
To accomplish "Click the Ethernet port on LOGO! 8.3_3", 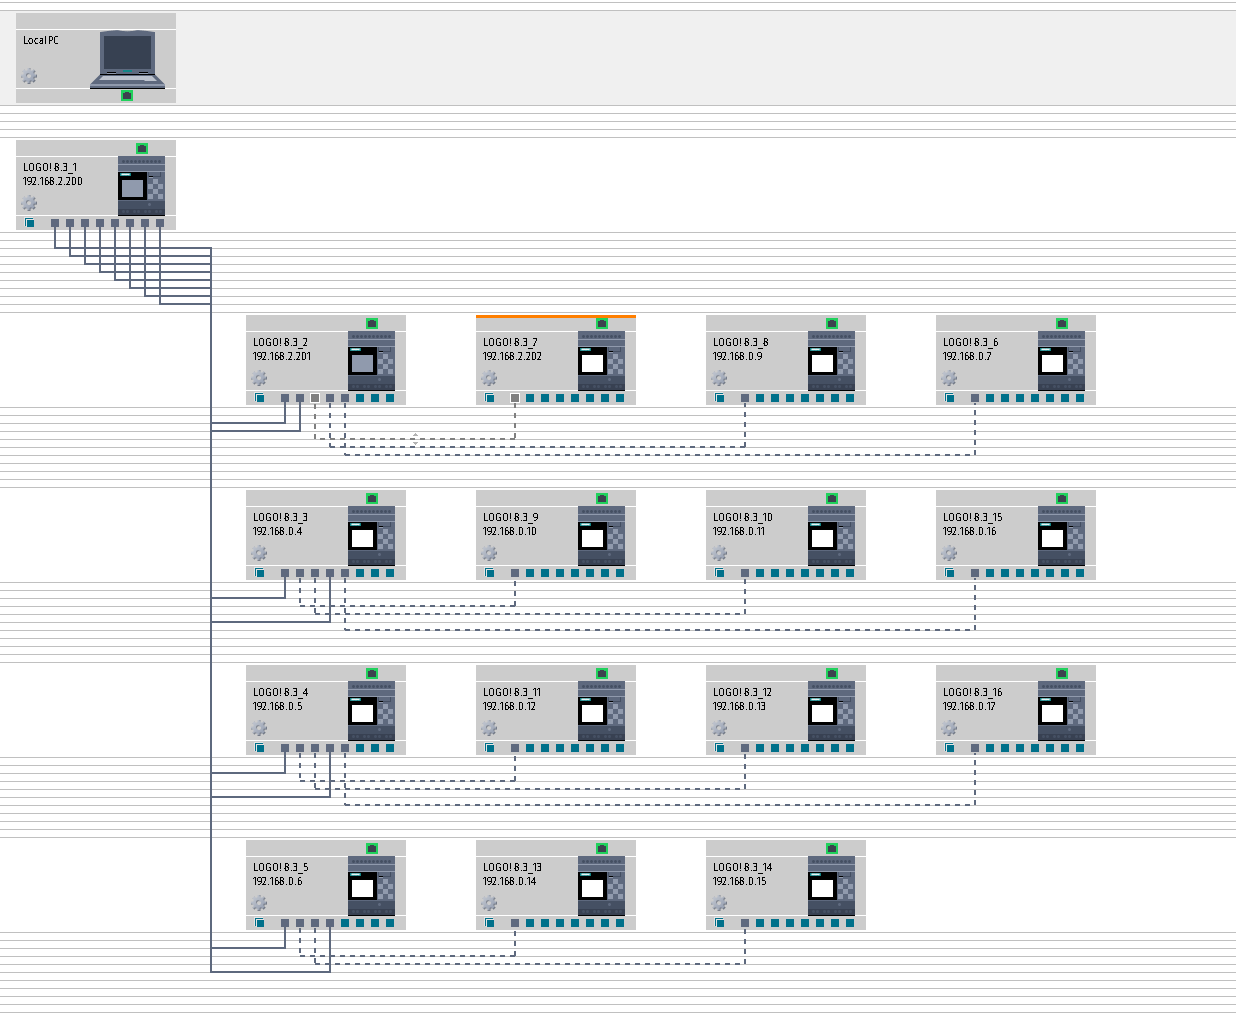I will pos(372,498).
